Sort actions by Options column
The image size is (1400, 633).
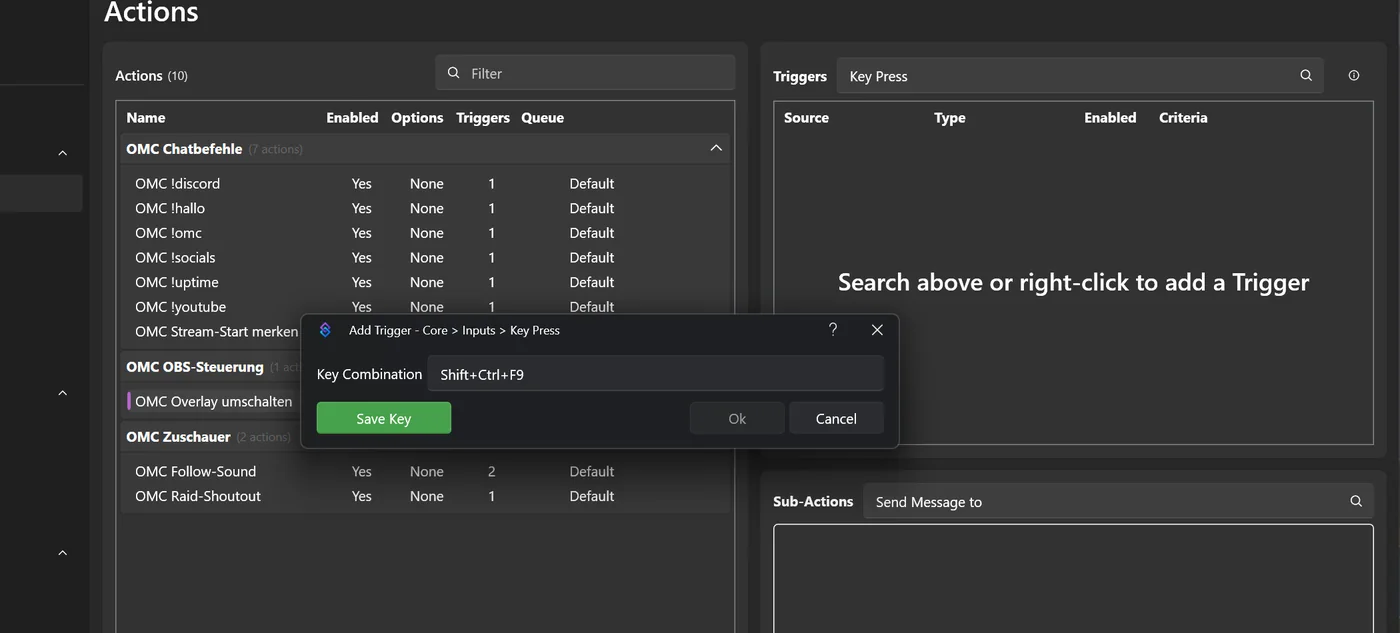[x=417, y=118]
